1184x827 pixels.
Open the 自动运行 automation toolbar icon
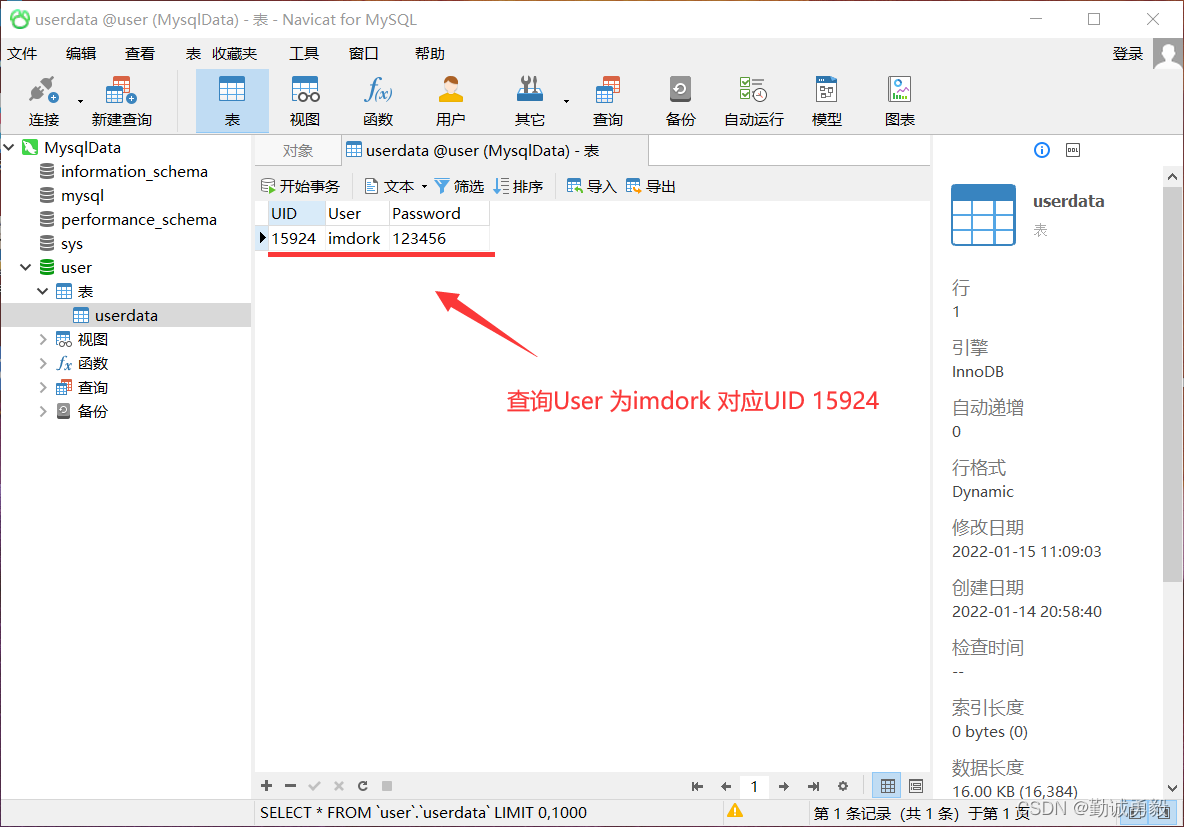(754, 100)
